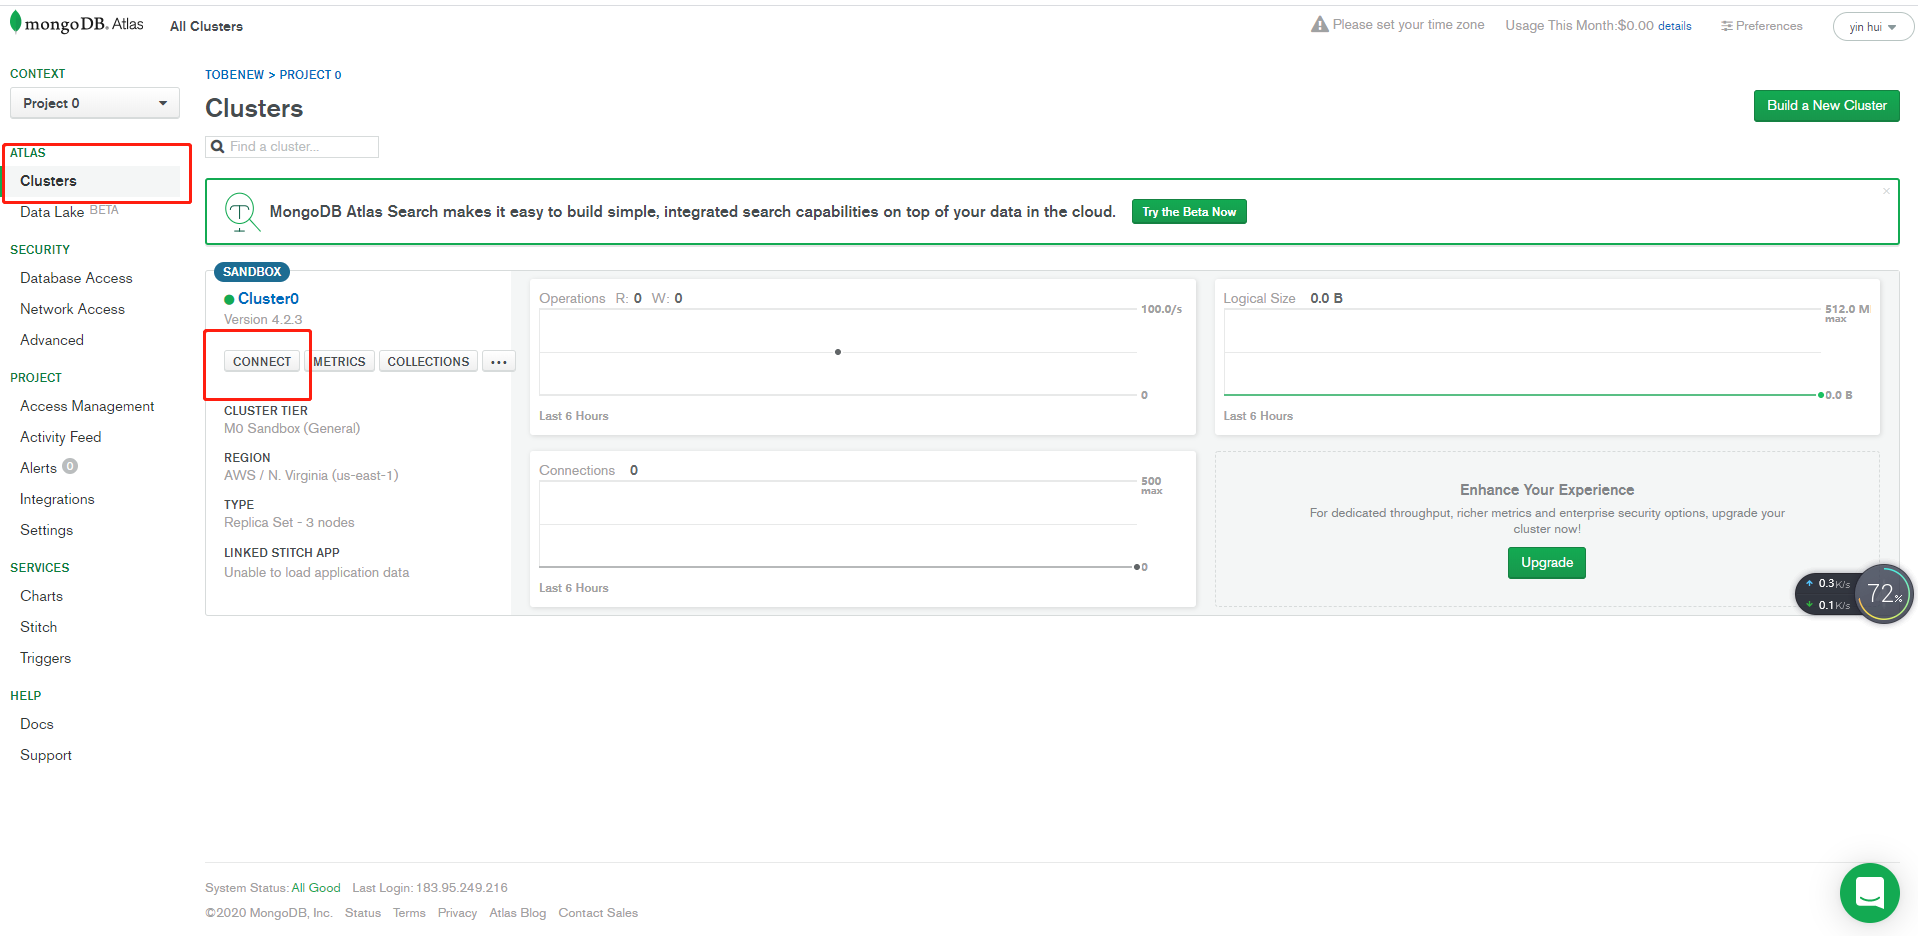Click the 'Last Login: 183.95.249.216' text
Image resolution: width=1918 pixels, height=936 pixels.
[x=430, y=888]
